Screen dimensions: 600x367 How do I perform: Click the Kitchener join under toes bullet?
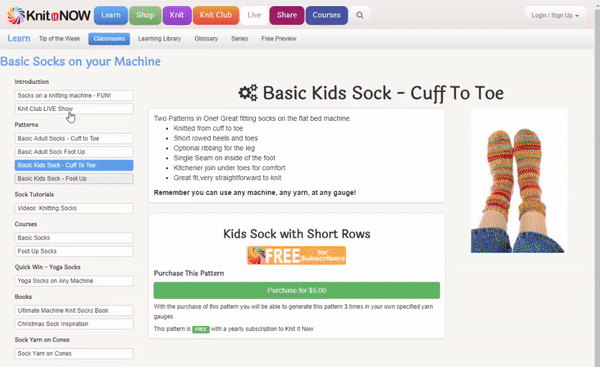229,168
